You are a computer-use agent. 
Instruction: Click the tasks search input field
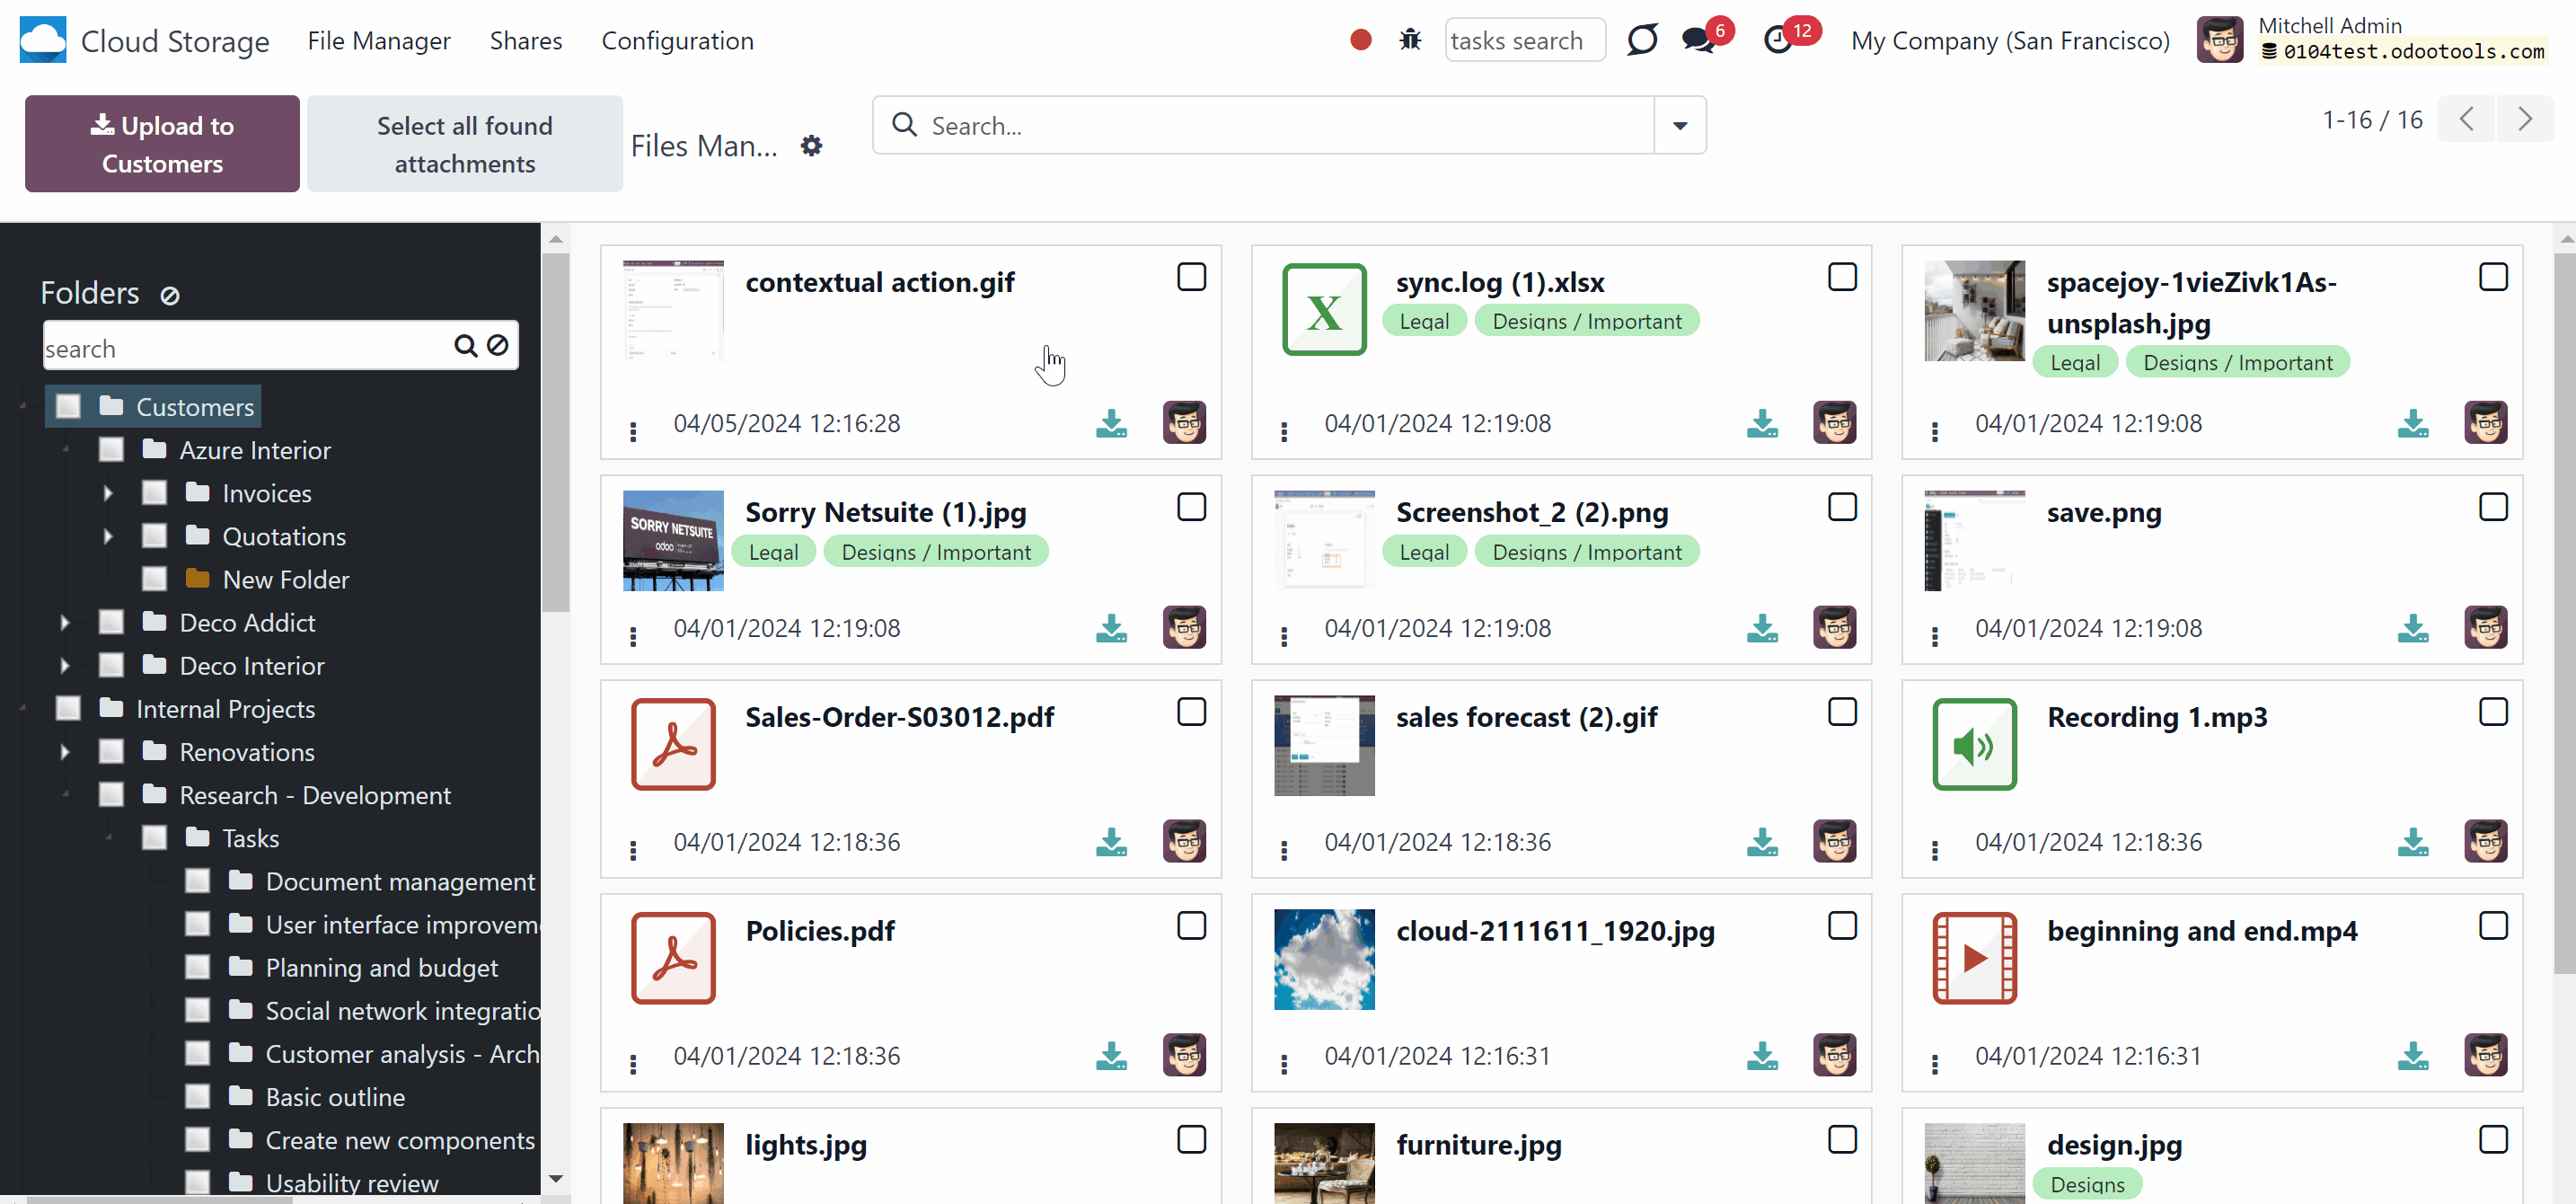[1525, 41]
